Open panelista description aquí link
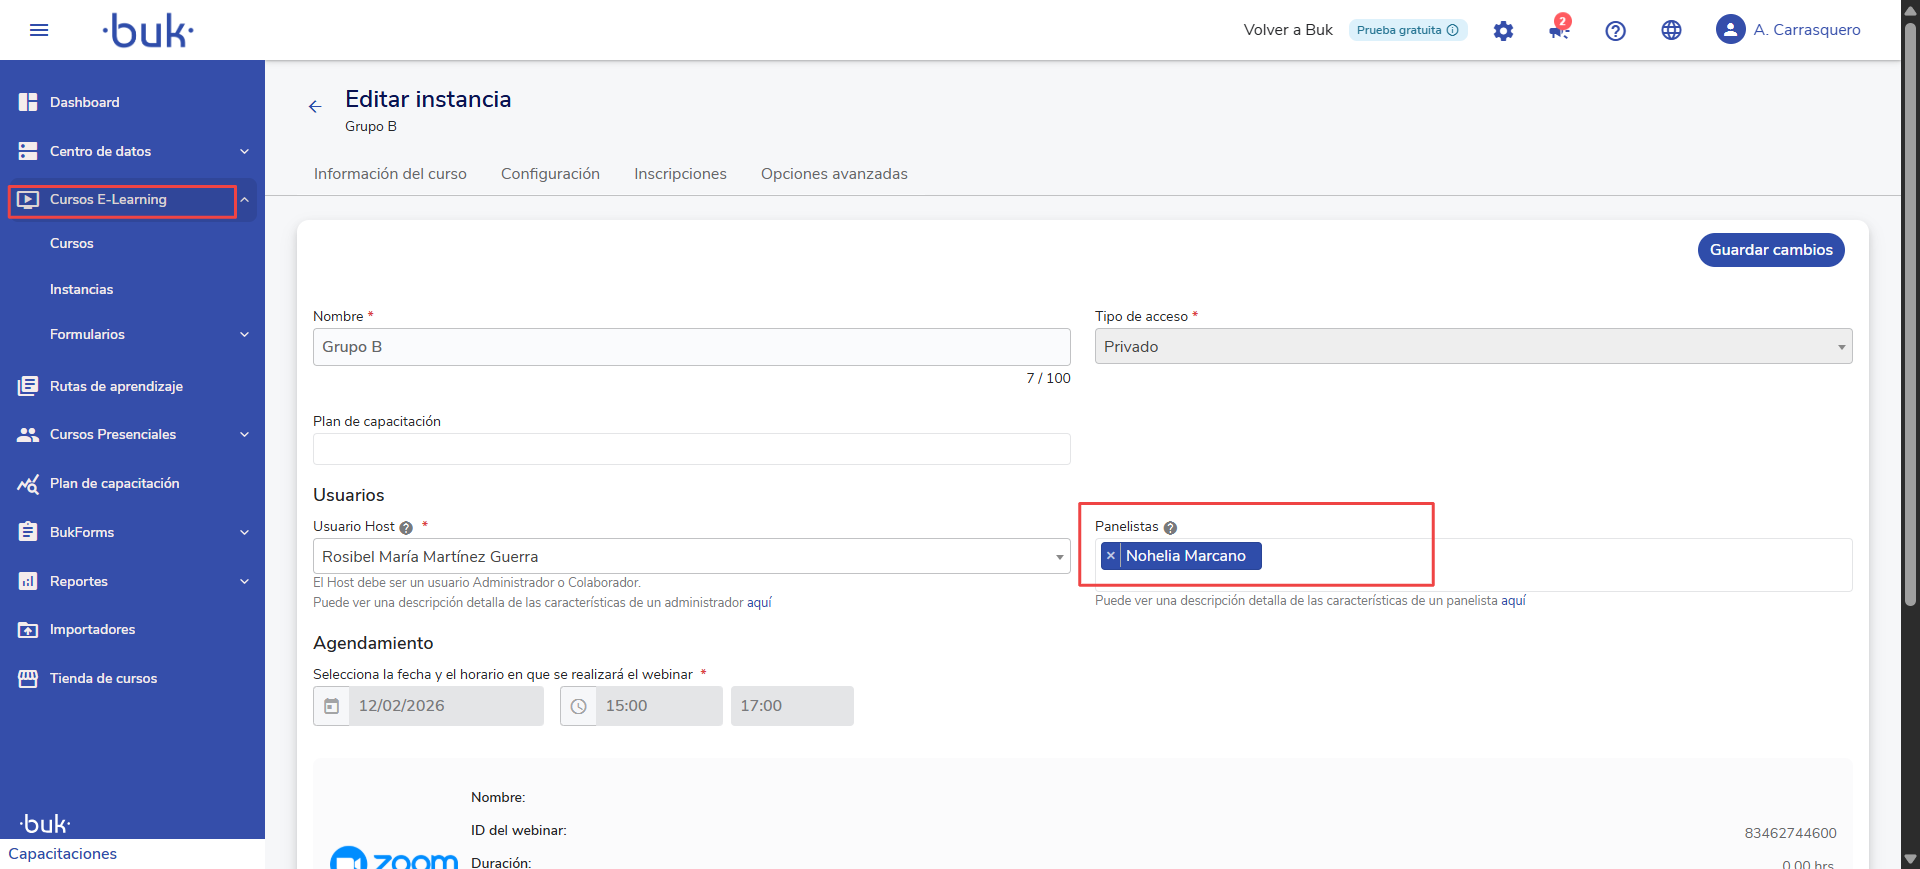1920x869 pixels. 1513,601
